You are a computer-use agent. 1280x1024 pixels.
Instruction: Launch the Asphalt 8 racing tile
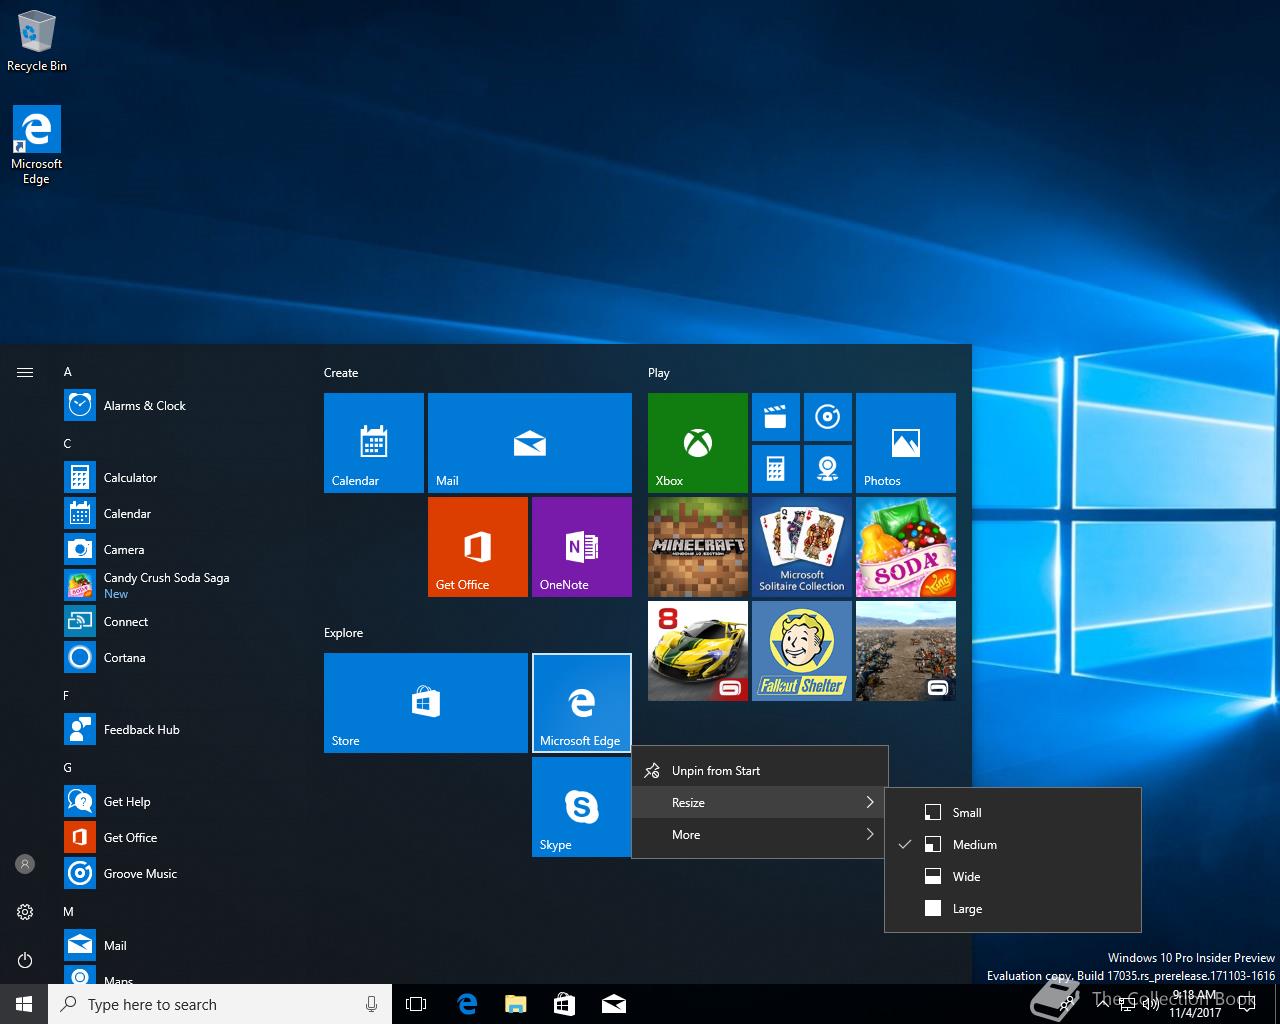pyautogui.click(x=698, y=651)
